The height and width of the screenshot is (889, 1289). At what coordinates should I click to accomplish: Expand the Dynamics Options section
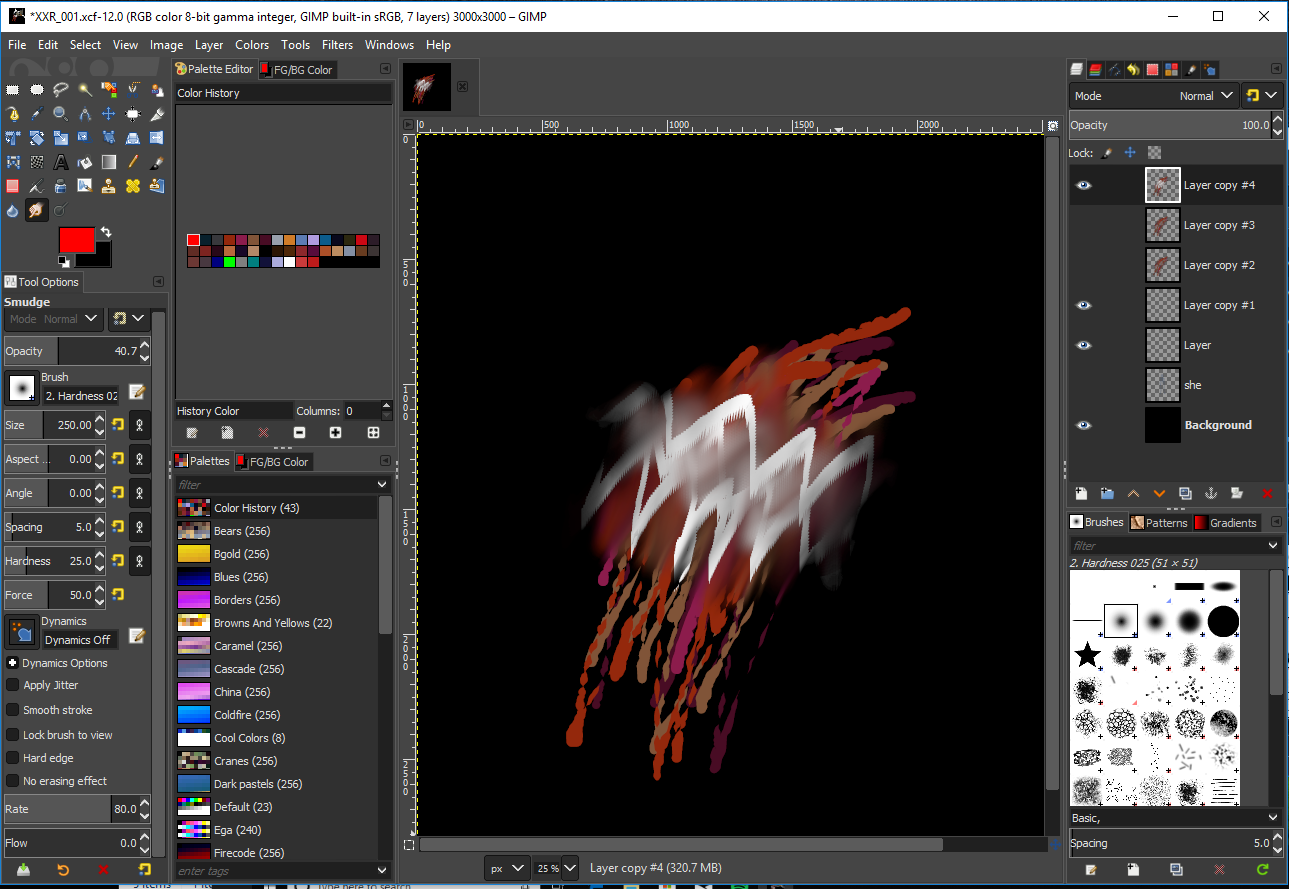tap(12, 663)
